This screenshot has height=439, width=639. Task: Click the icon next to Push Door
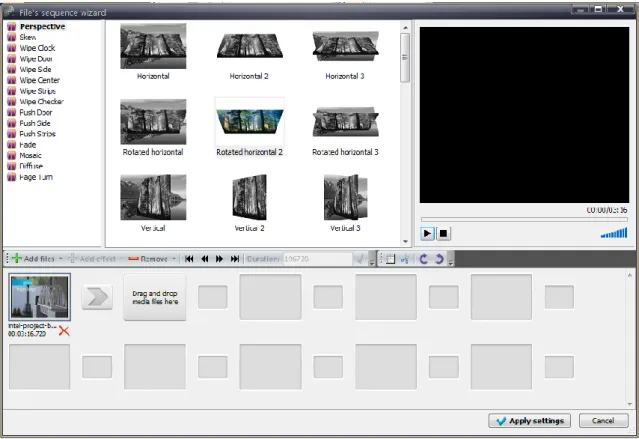point(12,112)
